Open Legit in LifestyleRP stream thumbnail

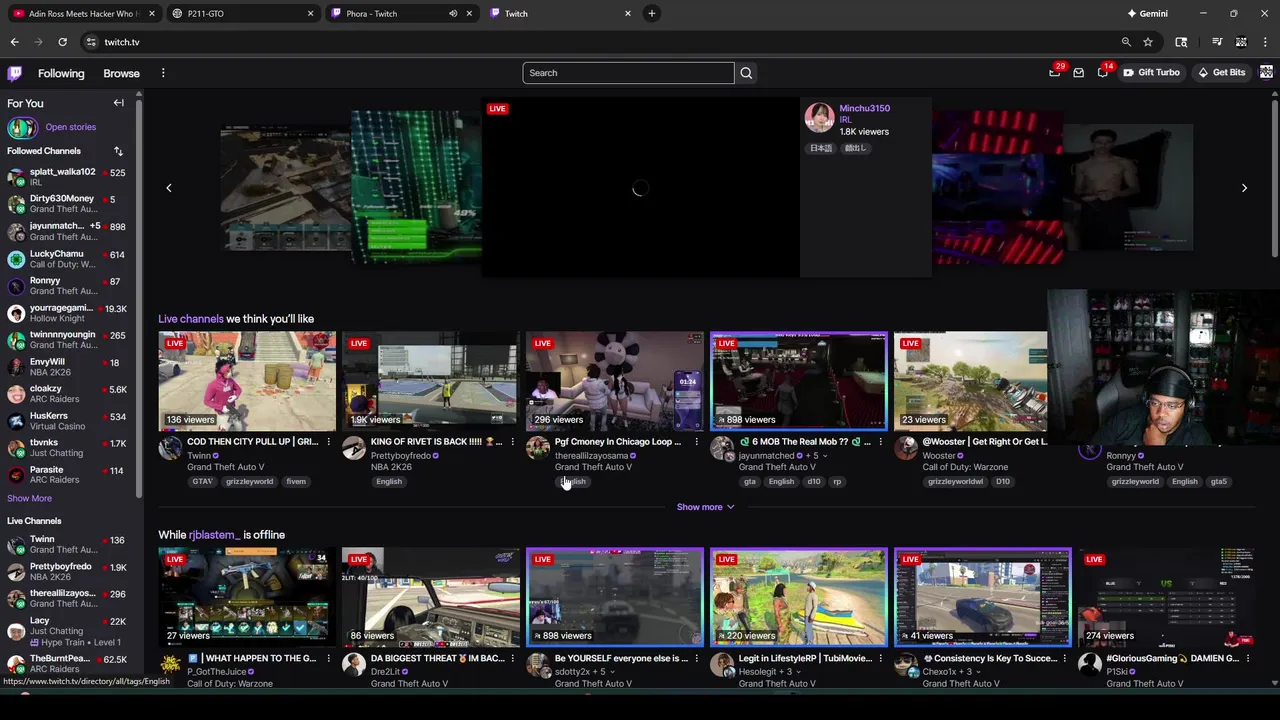pos(799,597)
